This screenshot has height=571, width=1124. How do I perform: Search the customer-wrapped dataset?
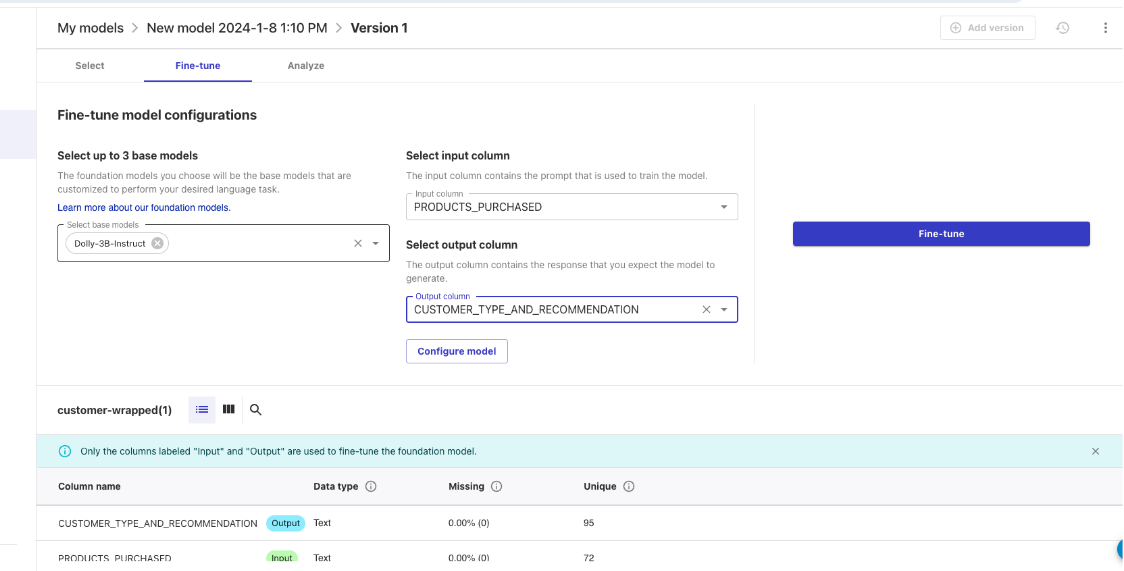pyautogui.click(x=256, y=409)
